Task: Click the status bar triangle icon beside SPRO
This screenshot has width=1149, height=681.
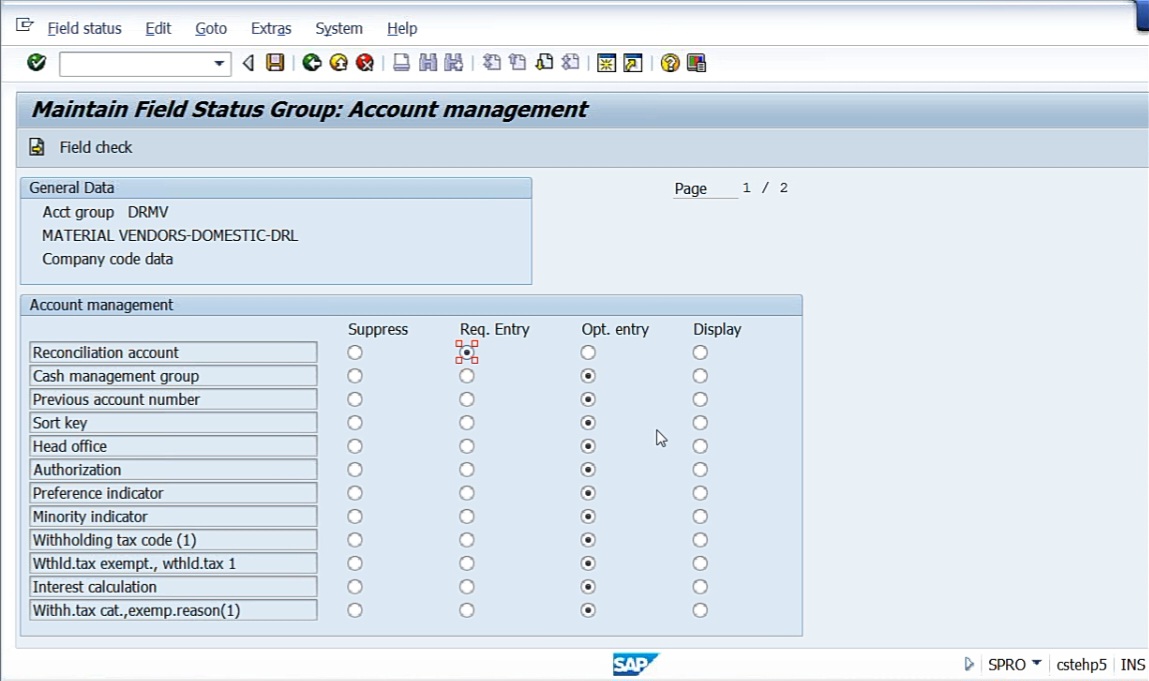Action: (969, 664)
